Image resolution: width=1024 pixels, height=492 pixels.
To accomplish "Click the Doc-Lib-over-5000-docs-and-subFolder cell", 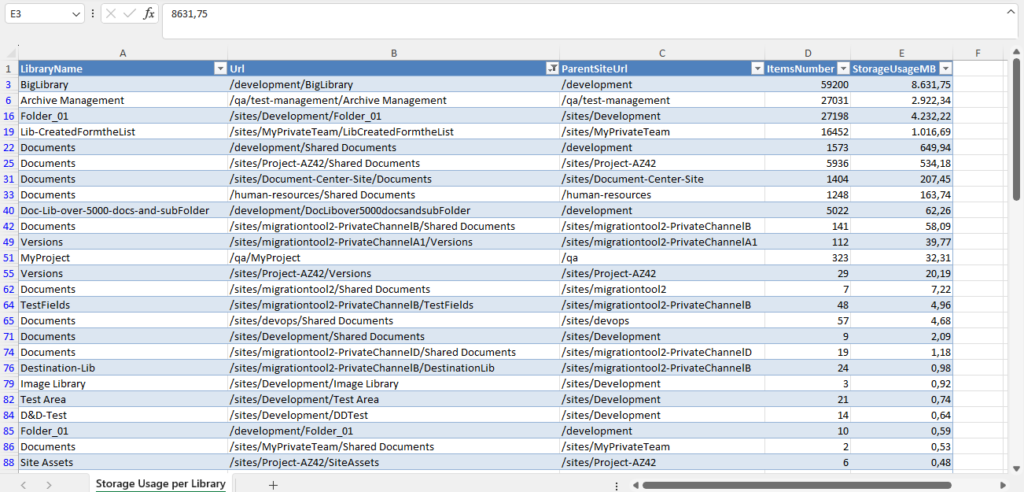I will tap(123, 210).
